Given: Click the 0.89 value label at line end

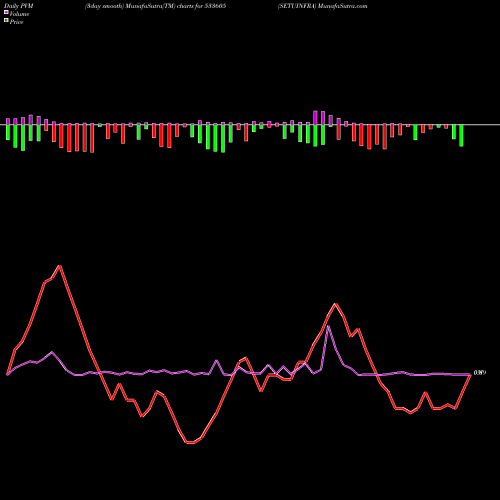Looking at the screenshot, I should click(480, 373).
